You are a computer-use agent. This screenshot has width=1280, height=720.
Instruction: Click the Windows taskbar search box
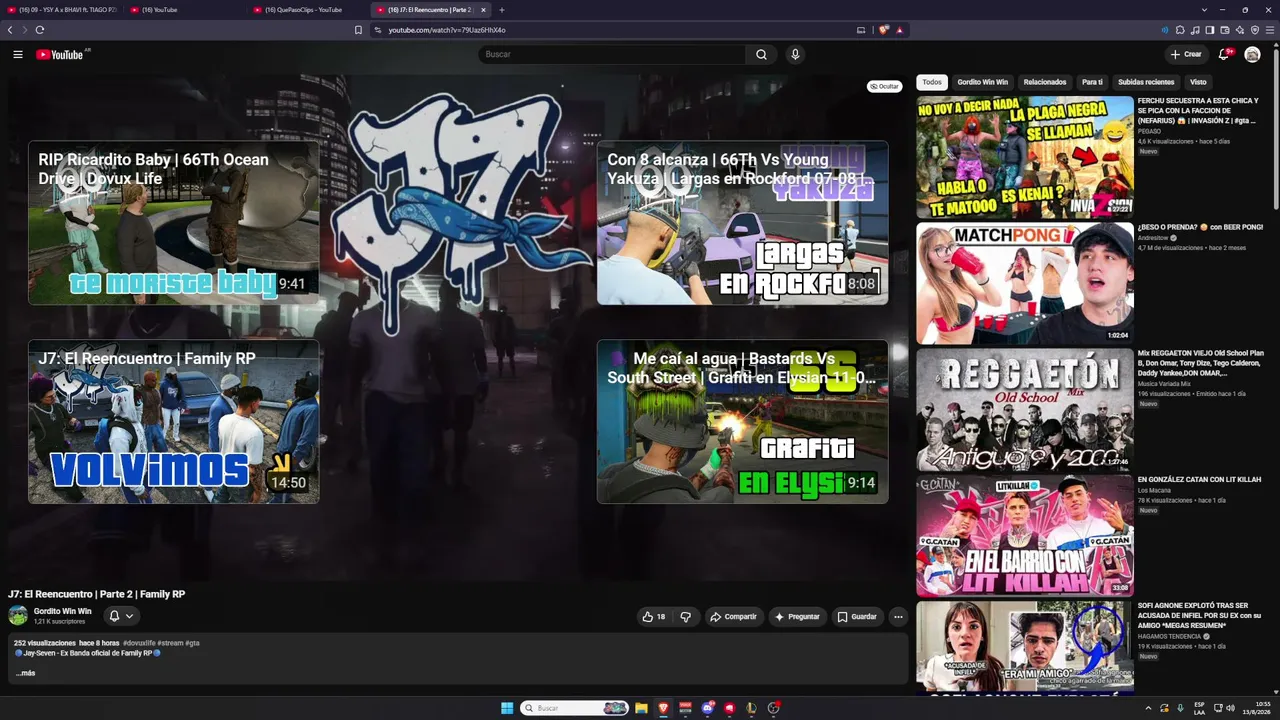coord(575,708)
